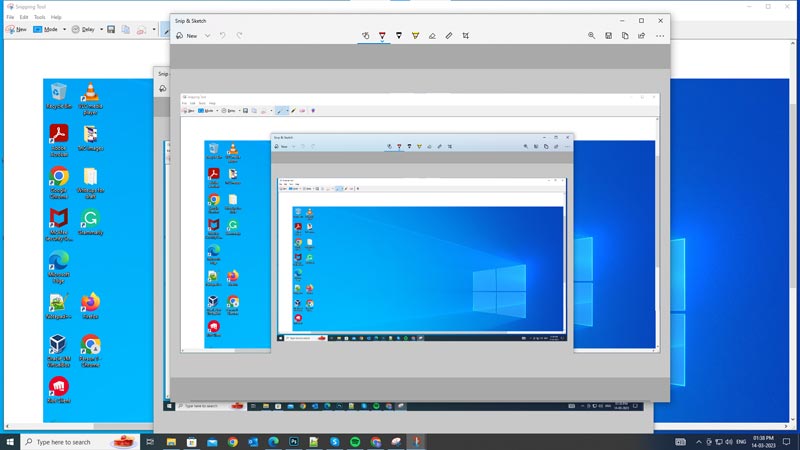Screen dimensions: 800x450
Task: Select the Ruler tool in front Snip & Sketch toolbar
Action: tap(449, 36)
